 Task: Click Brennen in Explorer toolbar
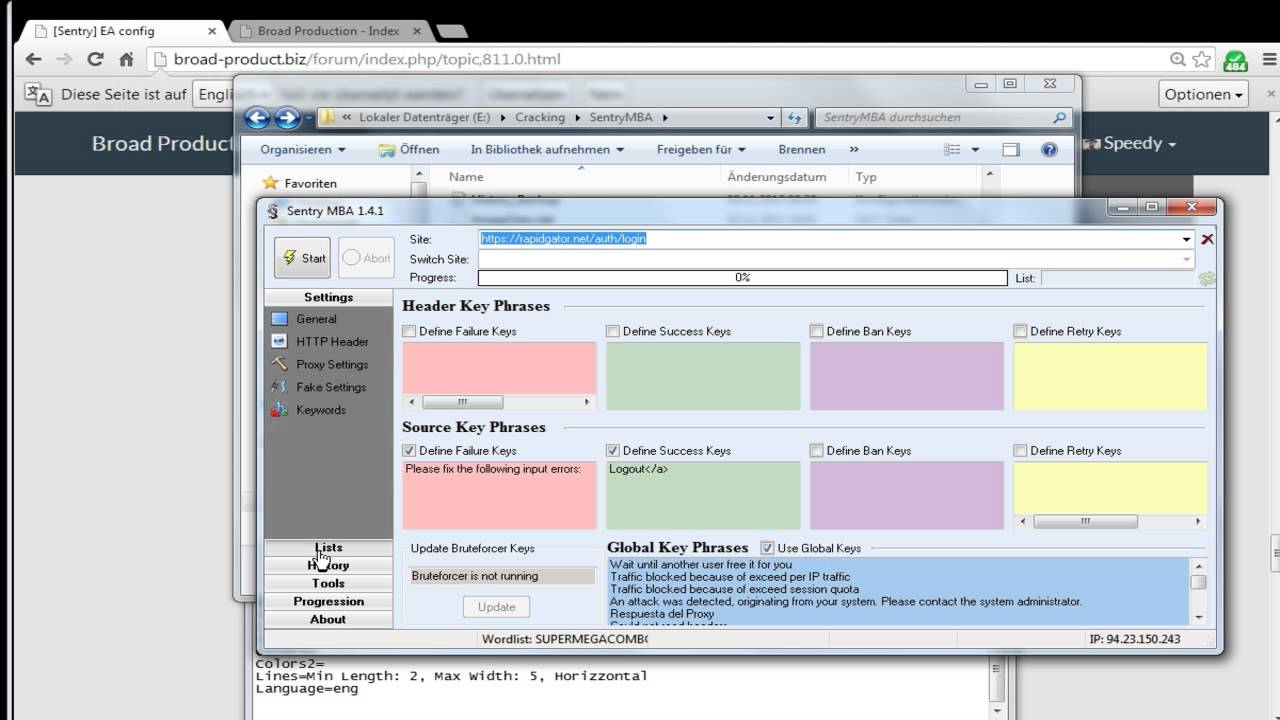coord(801,149)
